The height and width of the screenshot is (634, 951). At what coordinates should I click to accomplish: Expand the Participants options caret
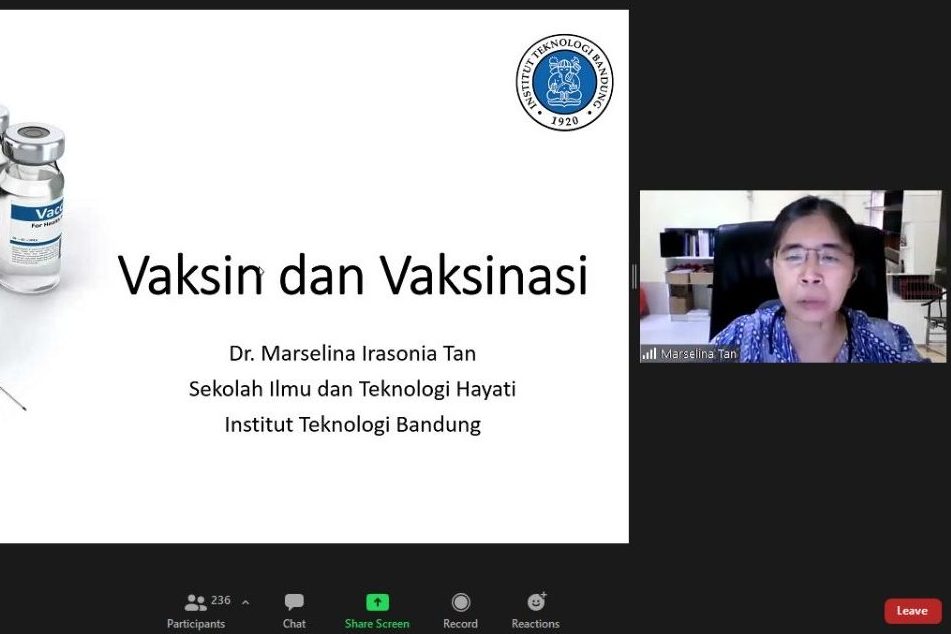tap(246, 602)
